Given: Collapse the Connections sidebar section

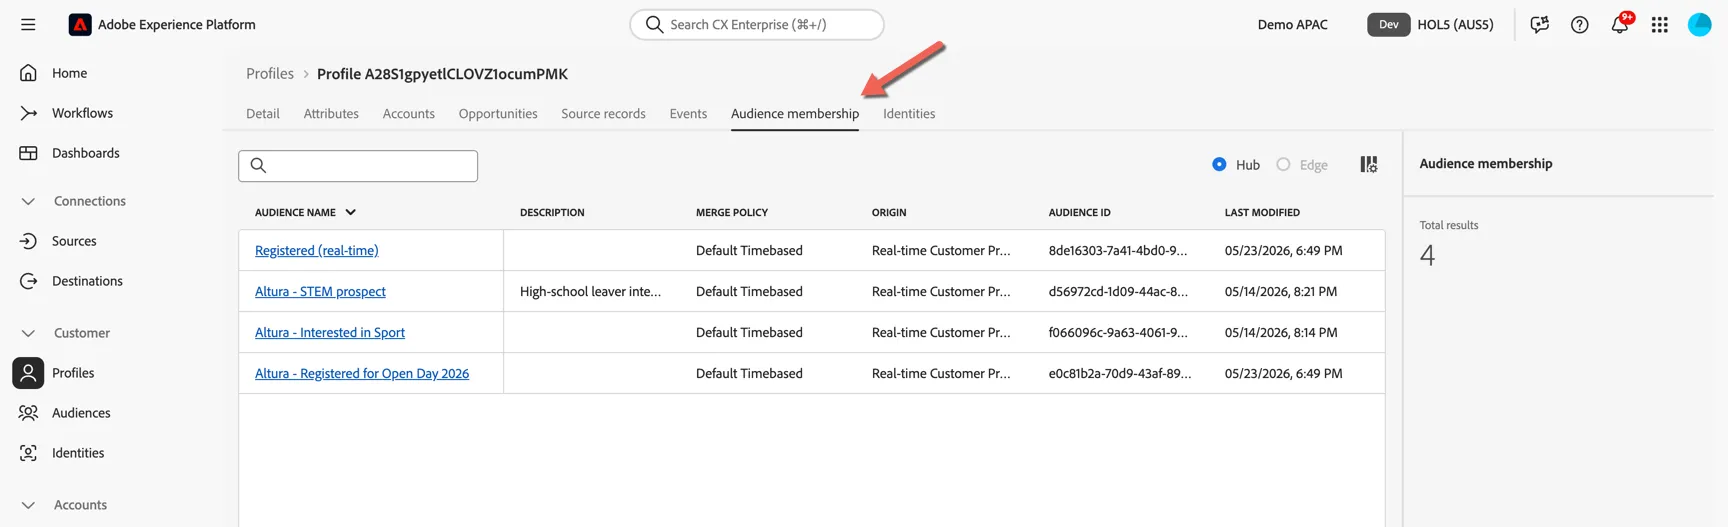Looking at the screenshot, I should click(28, 201).
